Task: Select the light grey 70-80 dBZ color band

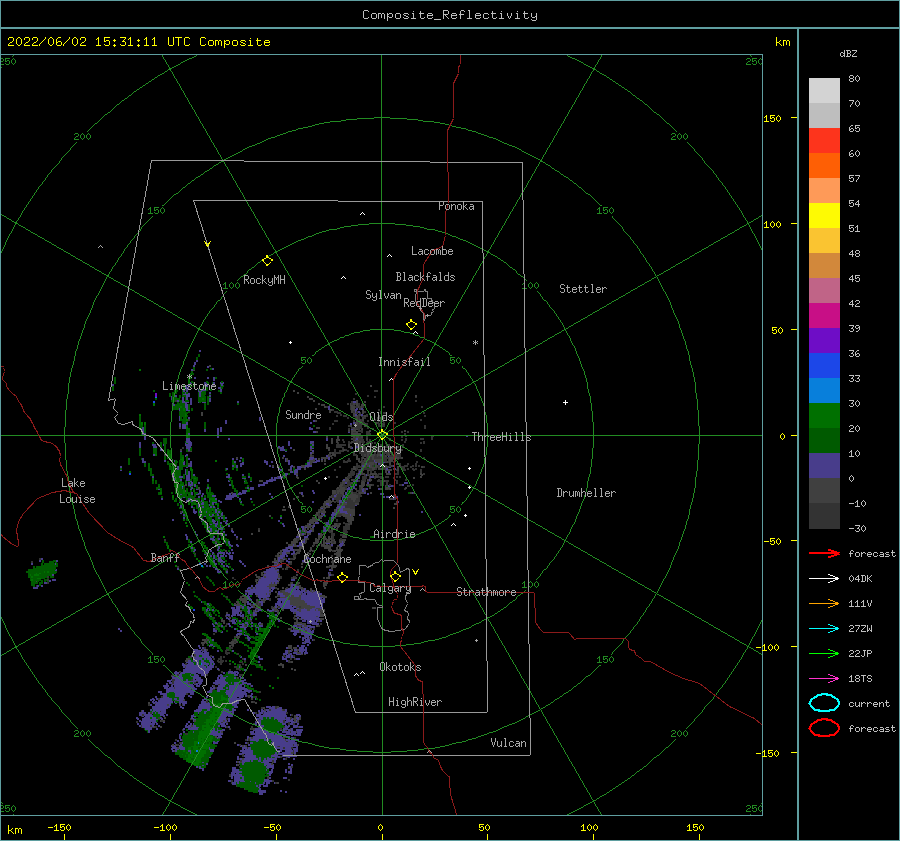Action: coord(824,91)
